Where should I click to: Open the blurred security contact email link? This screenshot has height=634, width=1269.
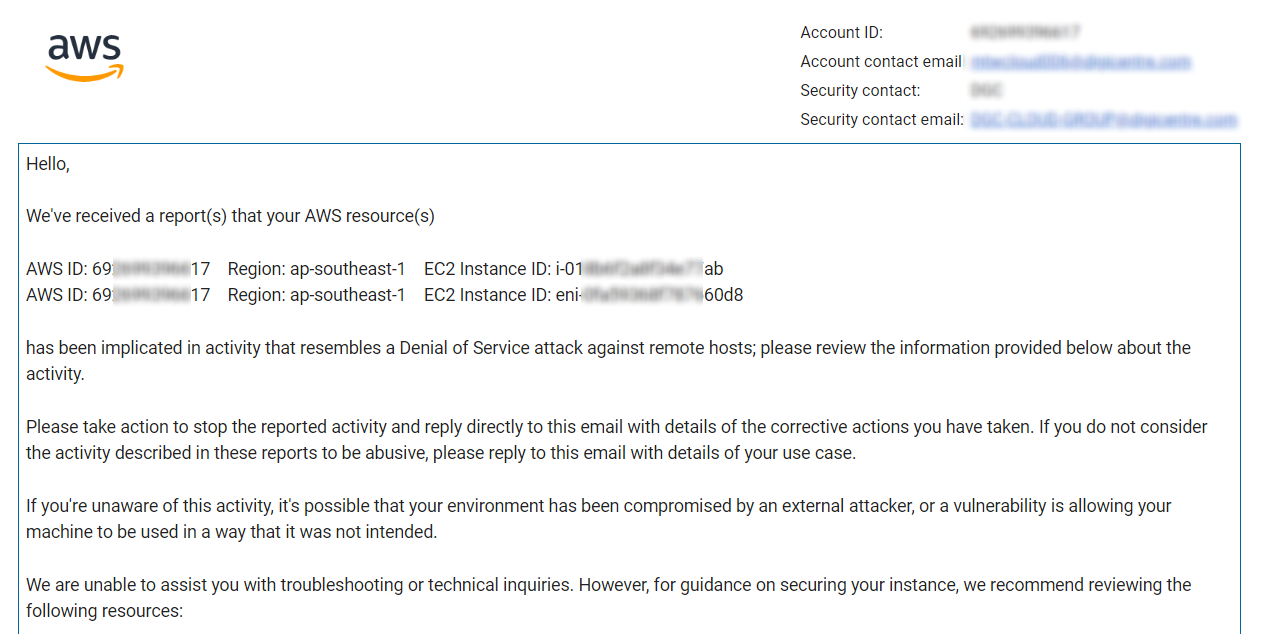click(x=1103, y=120)
